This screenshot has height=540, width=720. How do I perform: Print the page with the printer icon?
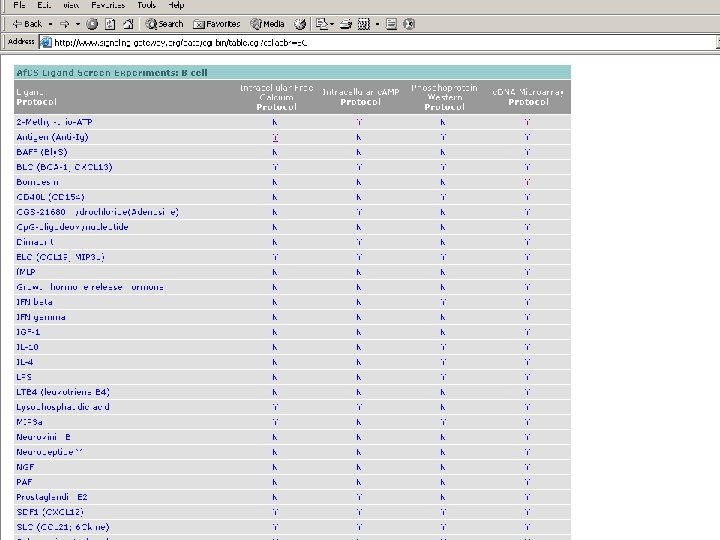[x=346, y=24]
